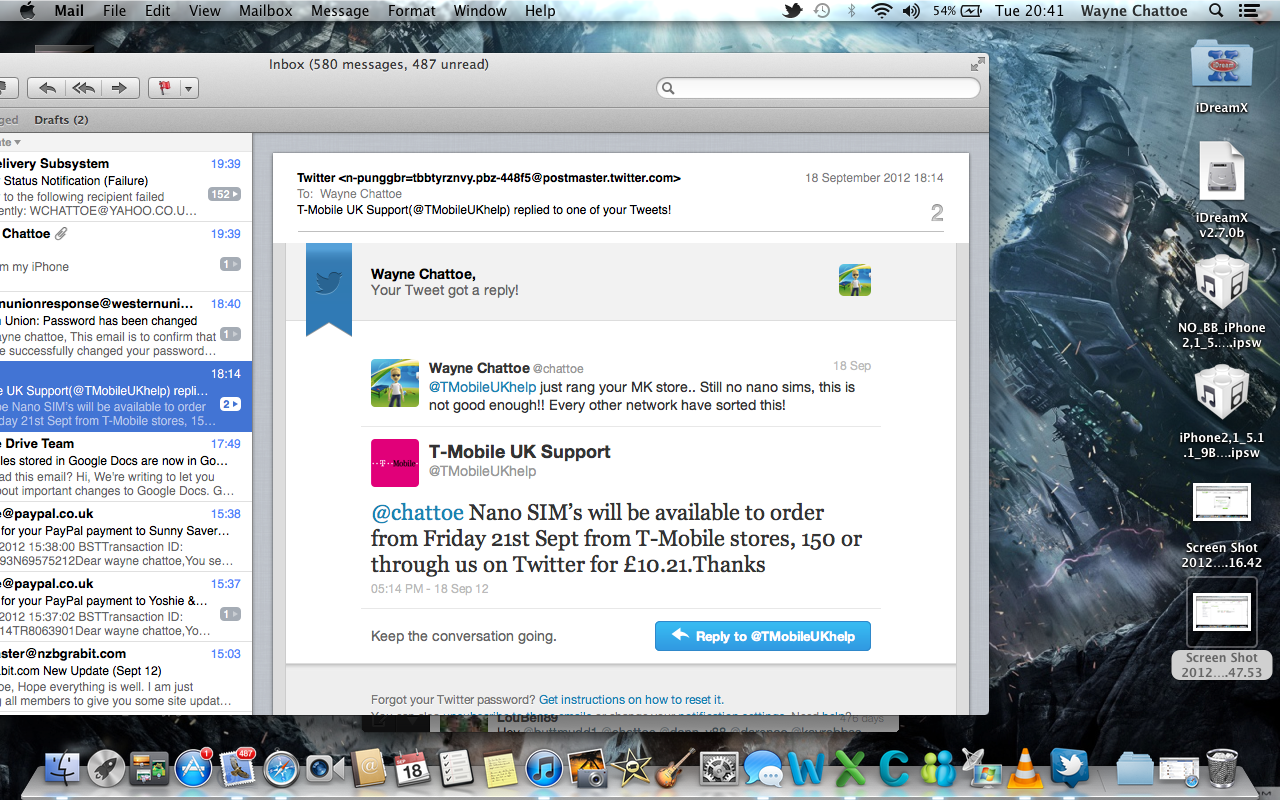The width and height of the screenshot is (1280, 800).
Task: Open the iDreamX folder on desktop
Action: pos(1222,76)
